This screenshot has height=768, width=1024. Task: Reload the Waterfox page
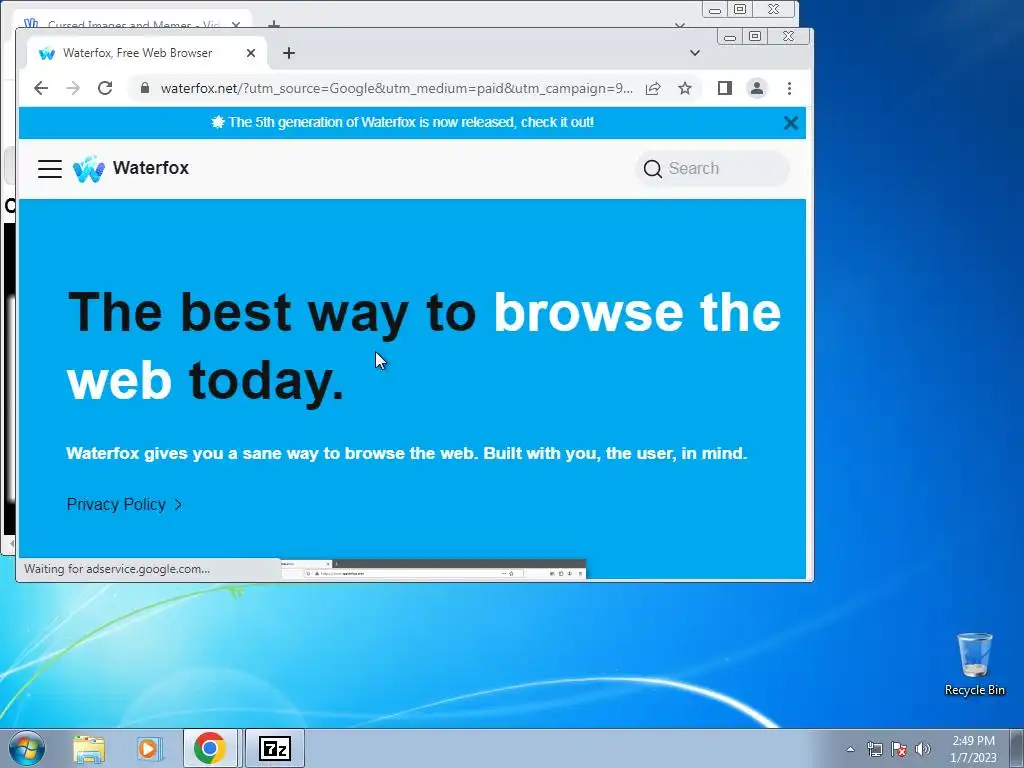point(105,88)
